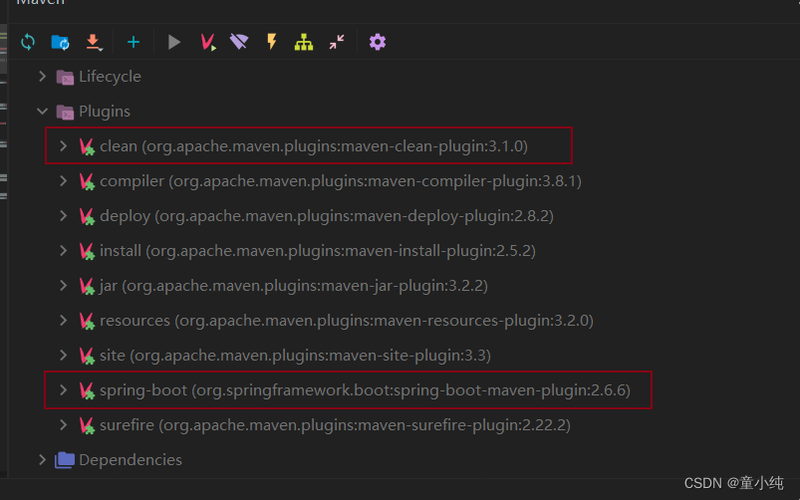
Task: Toggle offline mode
Action: pos(239,42)
